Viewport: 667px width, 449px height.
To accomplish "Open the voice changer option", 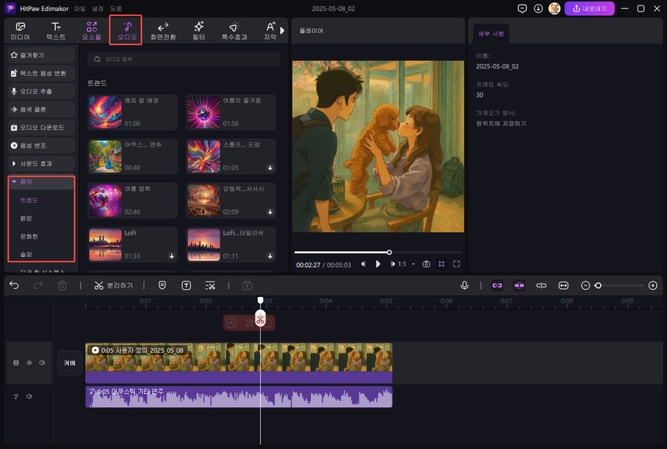I will click(x=41, y=145).
